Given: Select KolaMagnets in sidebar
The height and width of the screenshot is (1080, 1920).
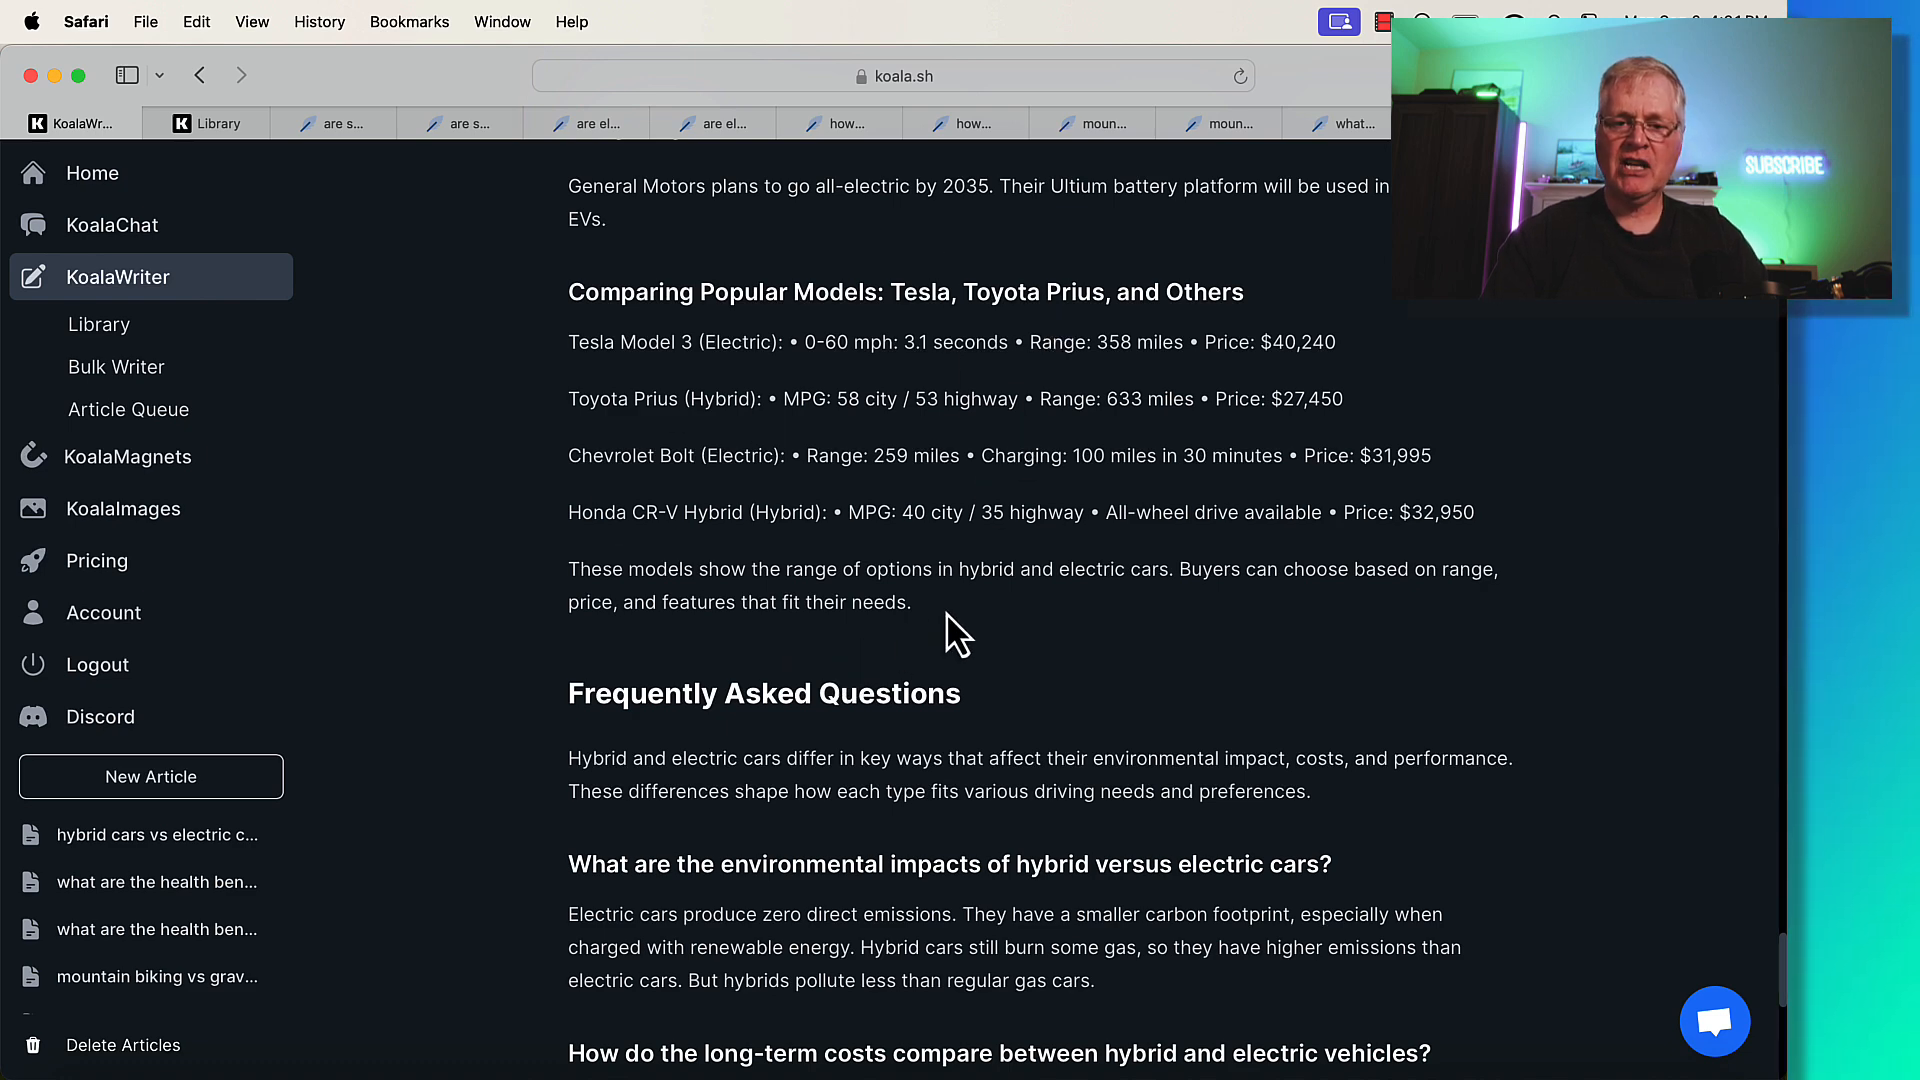Looking at the screenshot, I should [x=128, y=455].
